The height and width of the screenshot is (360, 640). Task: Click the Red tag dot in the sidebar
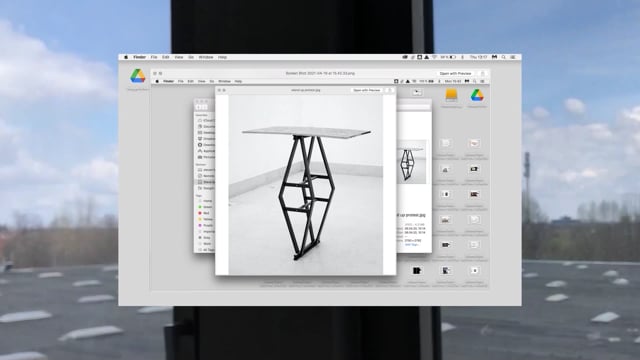pos(200,213)
